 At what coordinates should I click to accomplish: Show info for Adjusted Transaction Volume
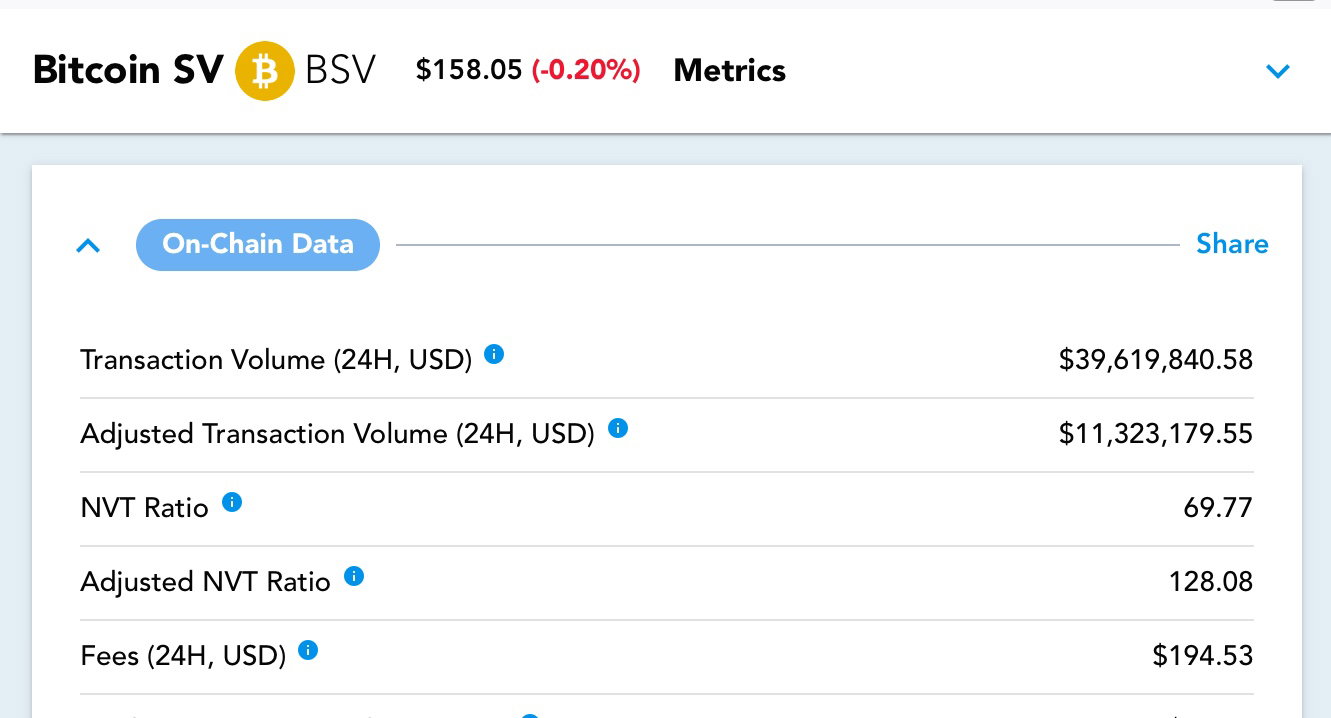point(618,428)
